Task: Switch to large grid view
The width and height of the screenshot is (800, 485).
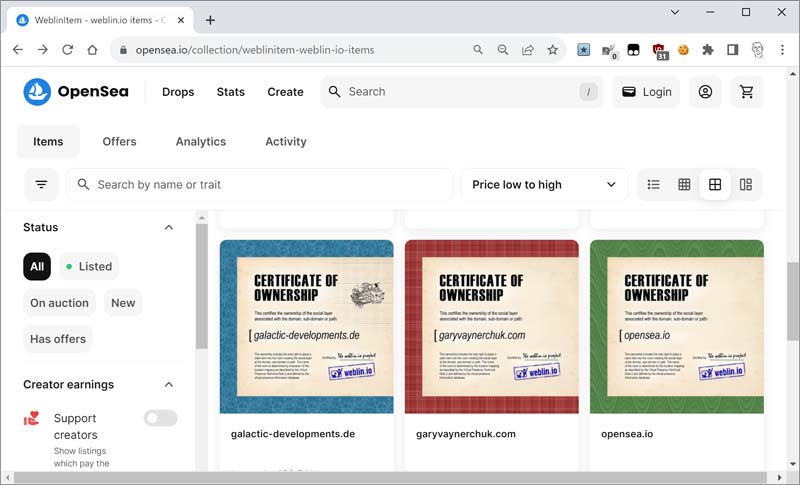Action: 715,184
